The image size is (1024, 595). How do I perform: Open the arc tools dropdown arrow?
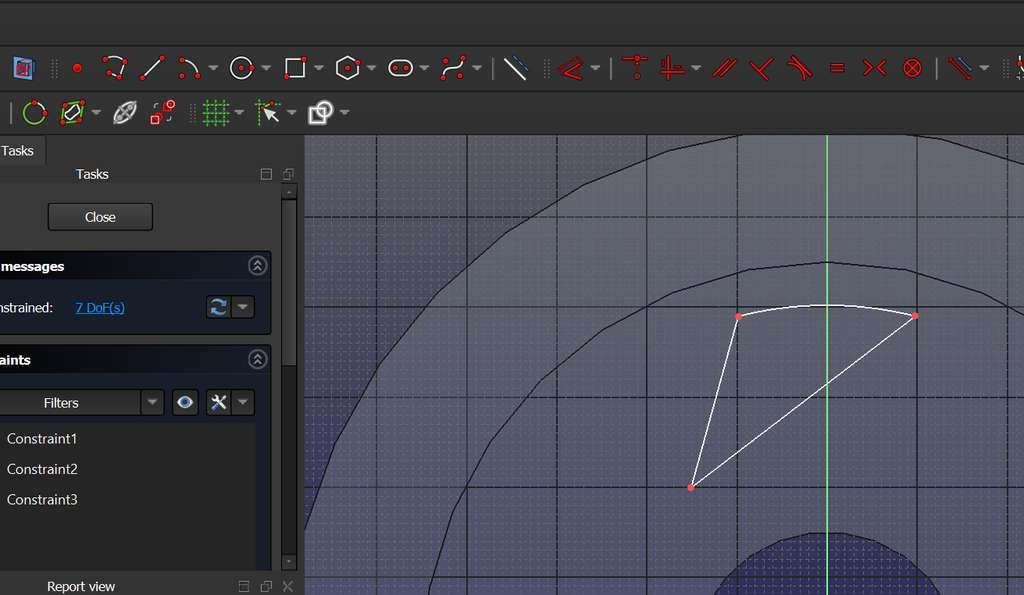pos(213,68)
